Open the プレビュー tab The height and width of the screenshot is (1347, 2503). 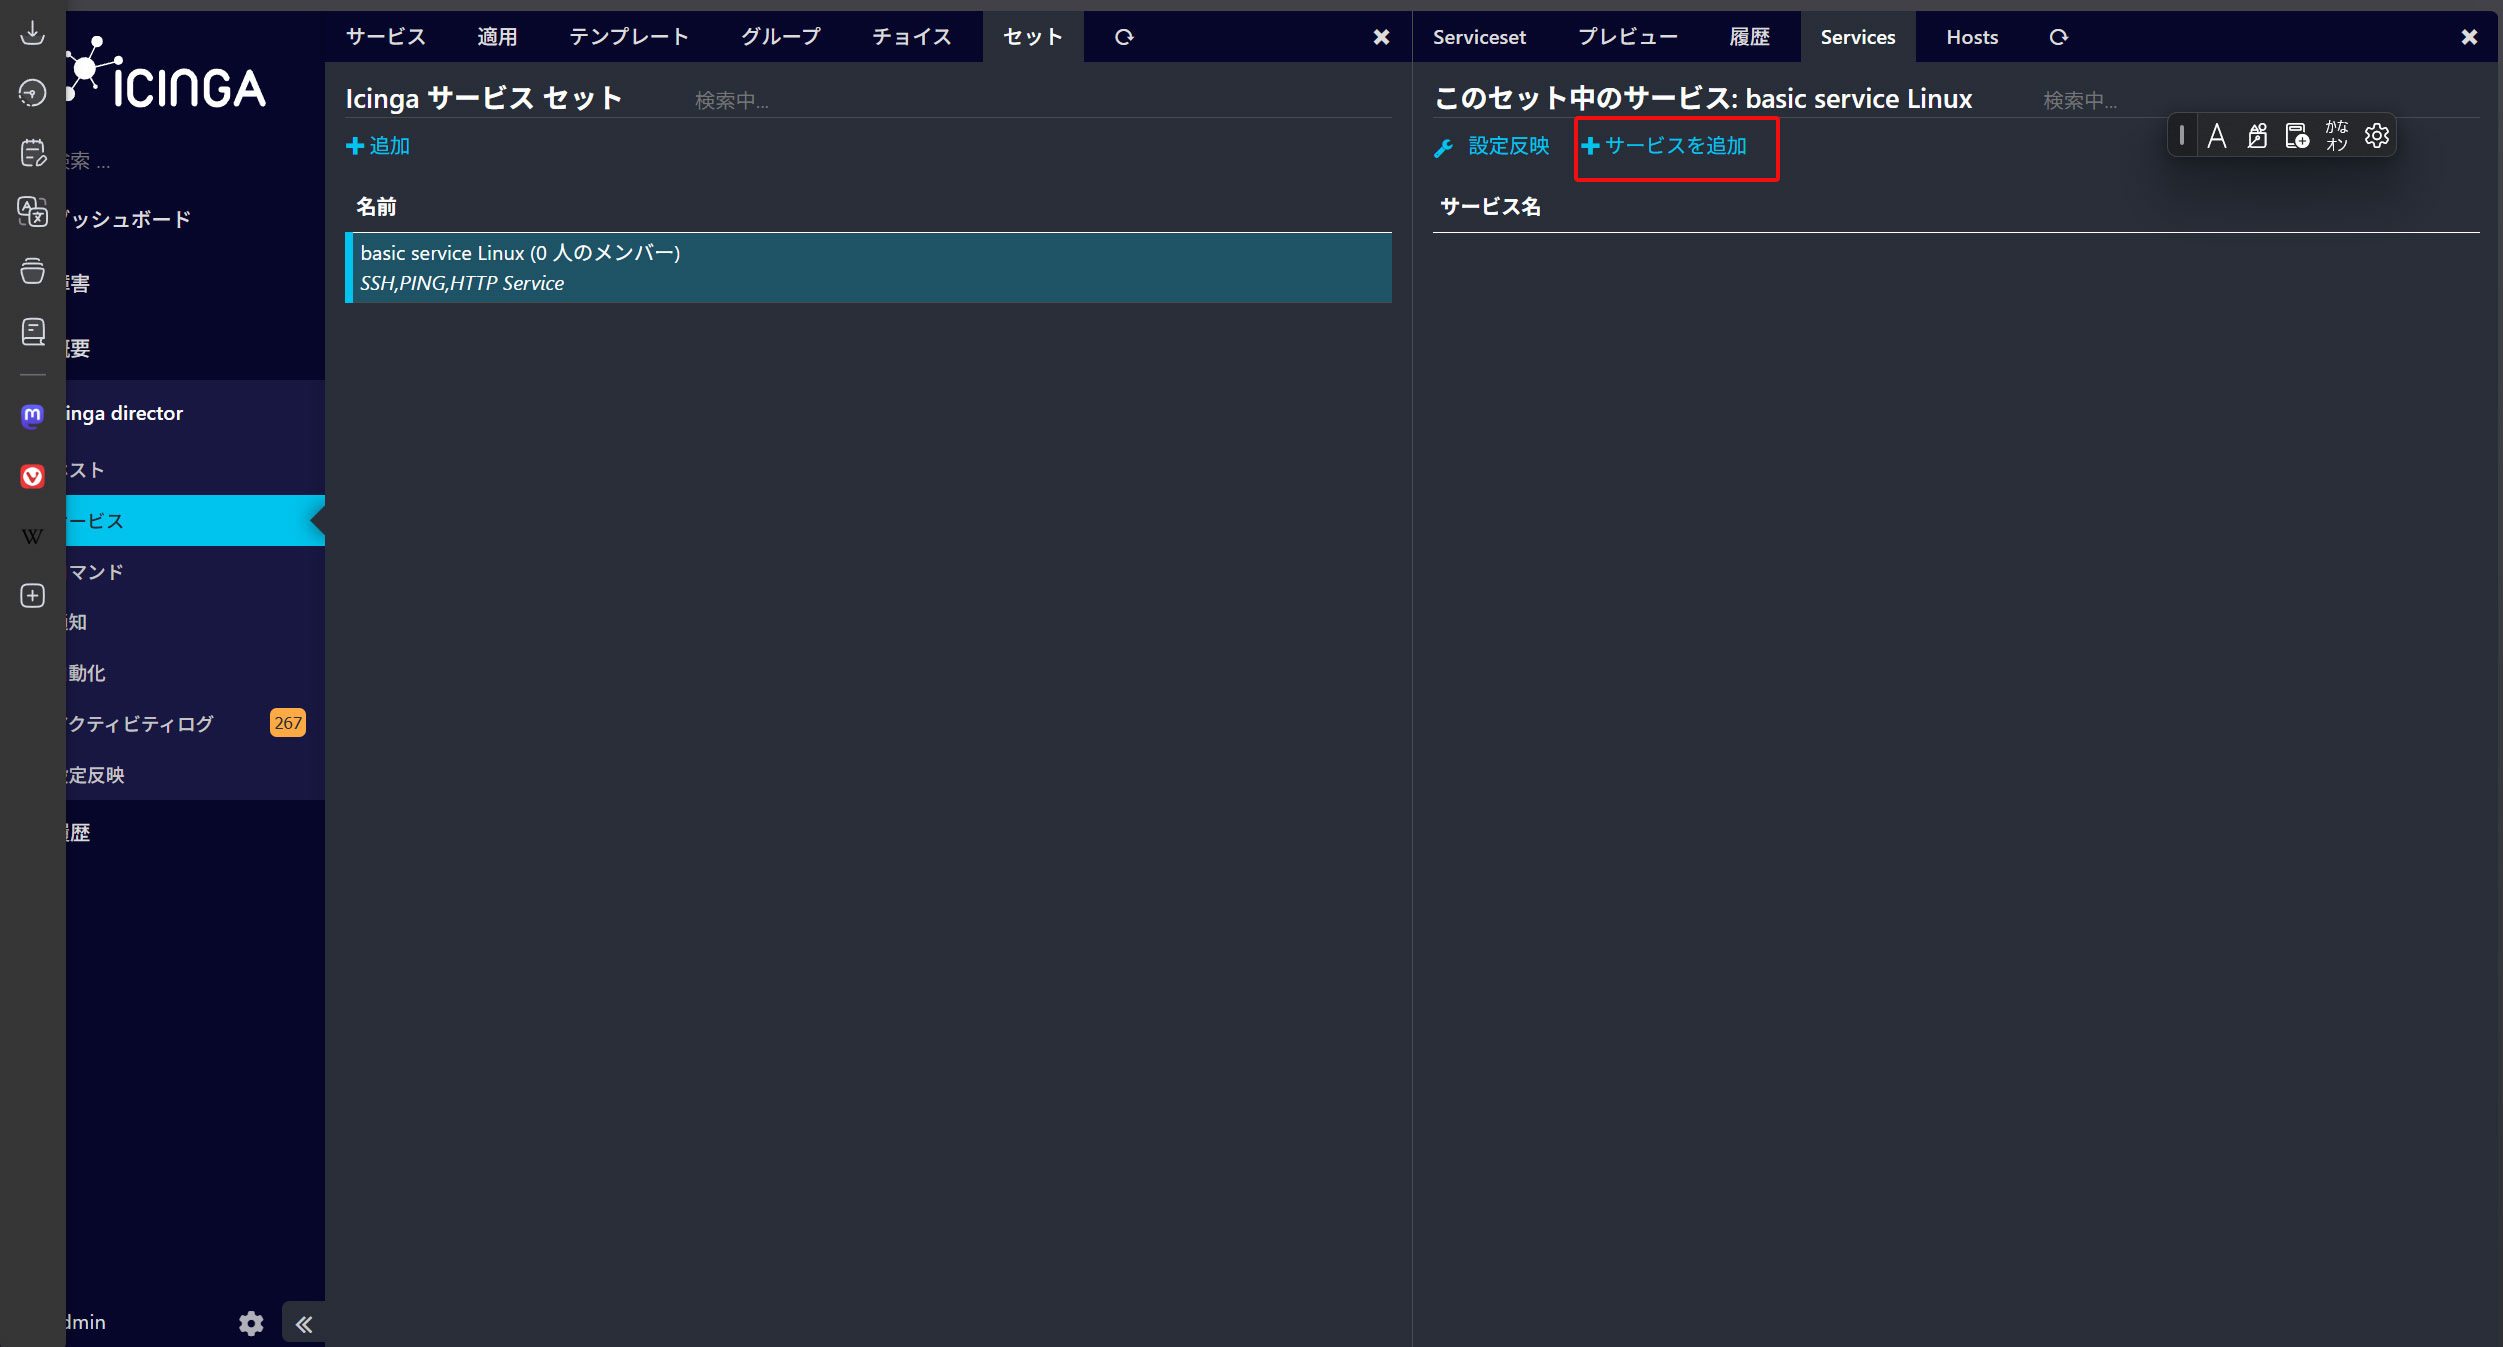coord(1627,37)
